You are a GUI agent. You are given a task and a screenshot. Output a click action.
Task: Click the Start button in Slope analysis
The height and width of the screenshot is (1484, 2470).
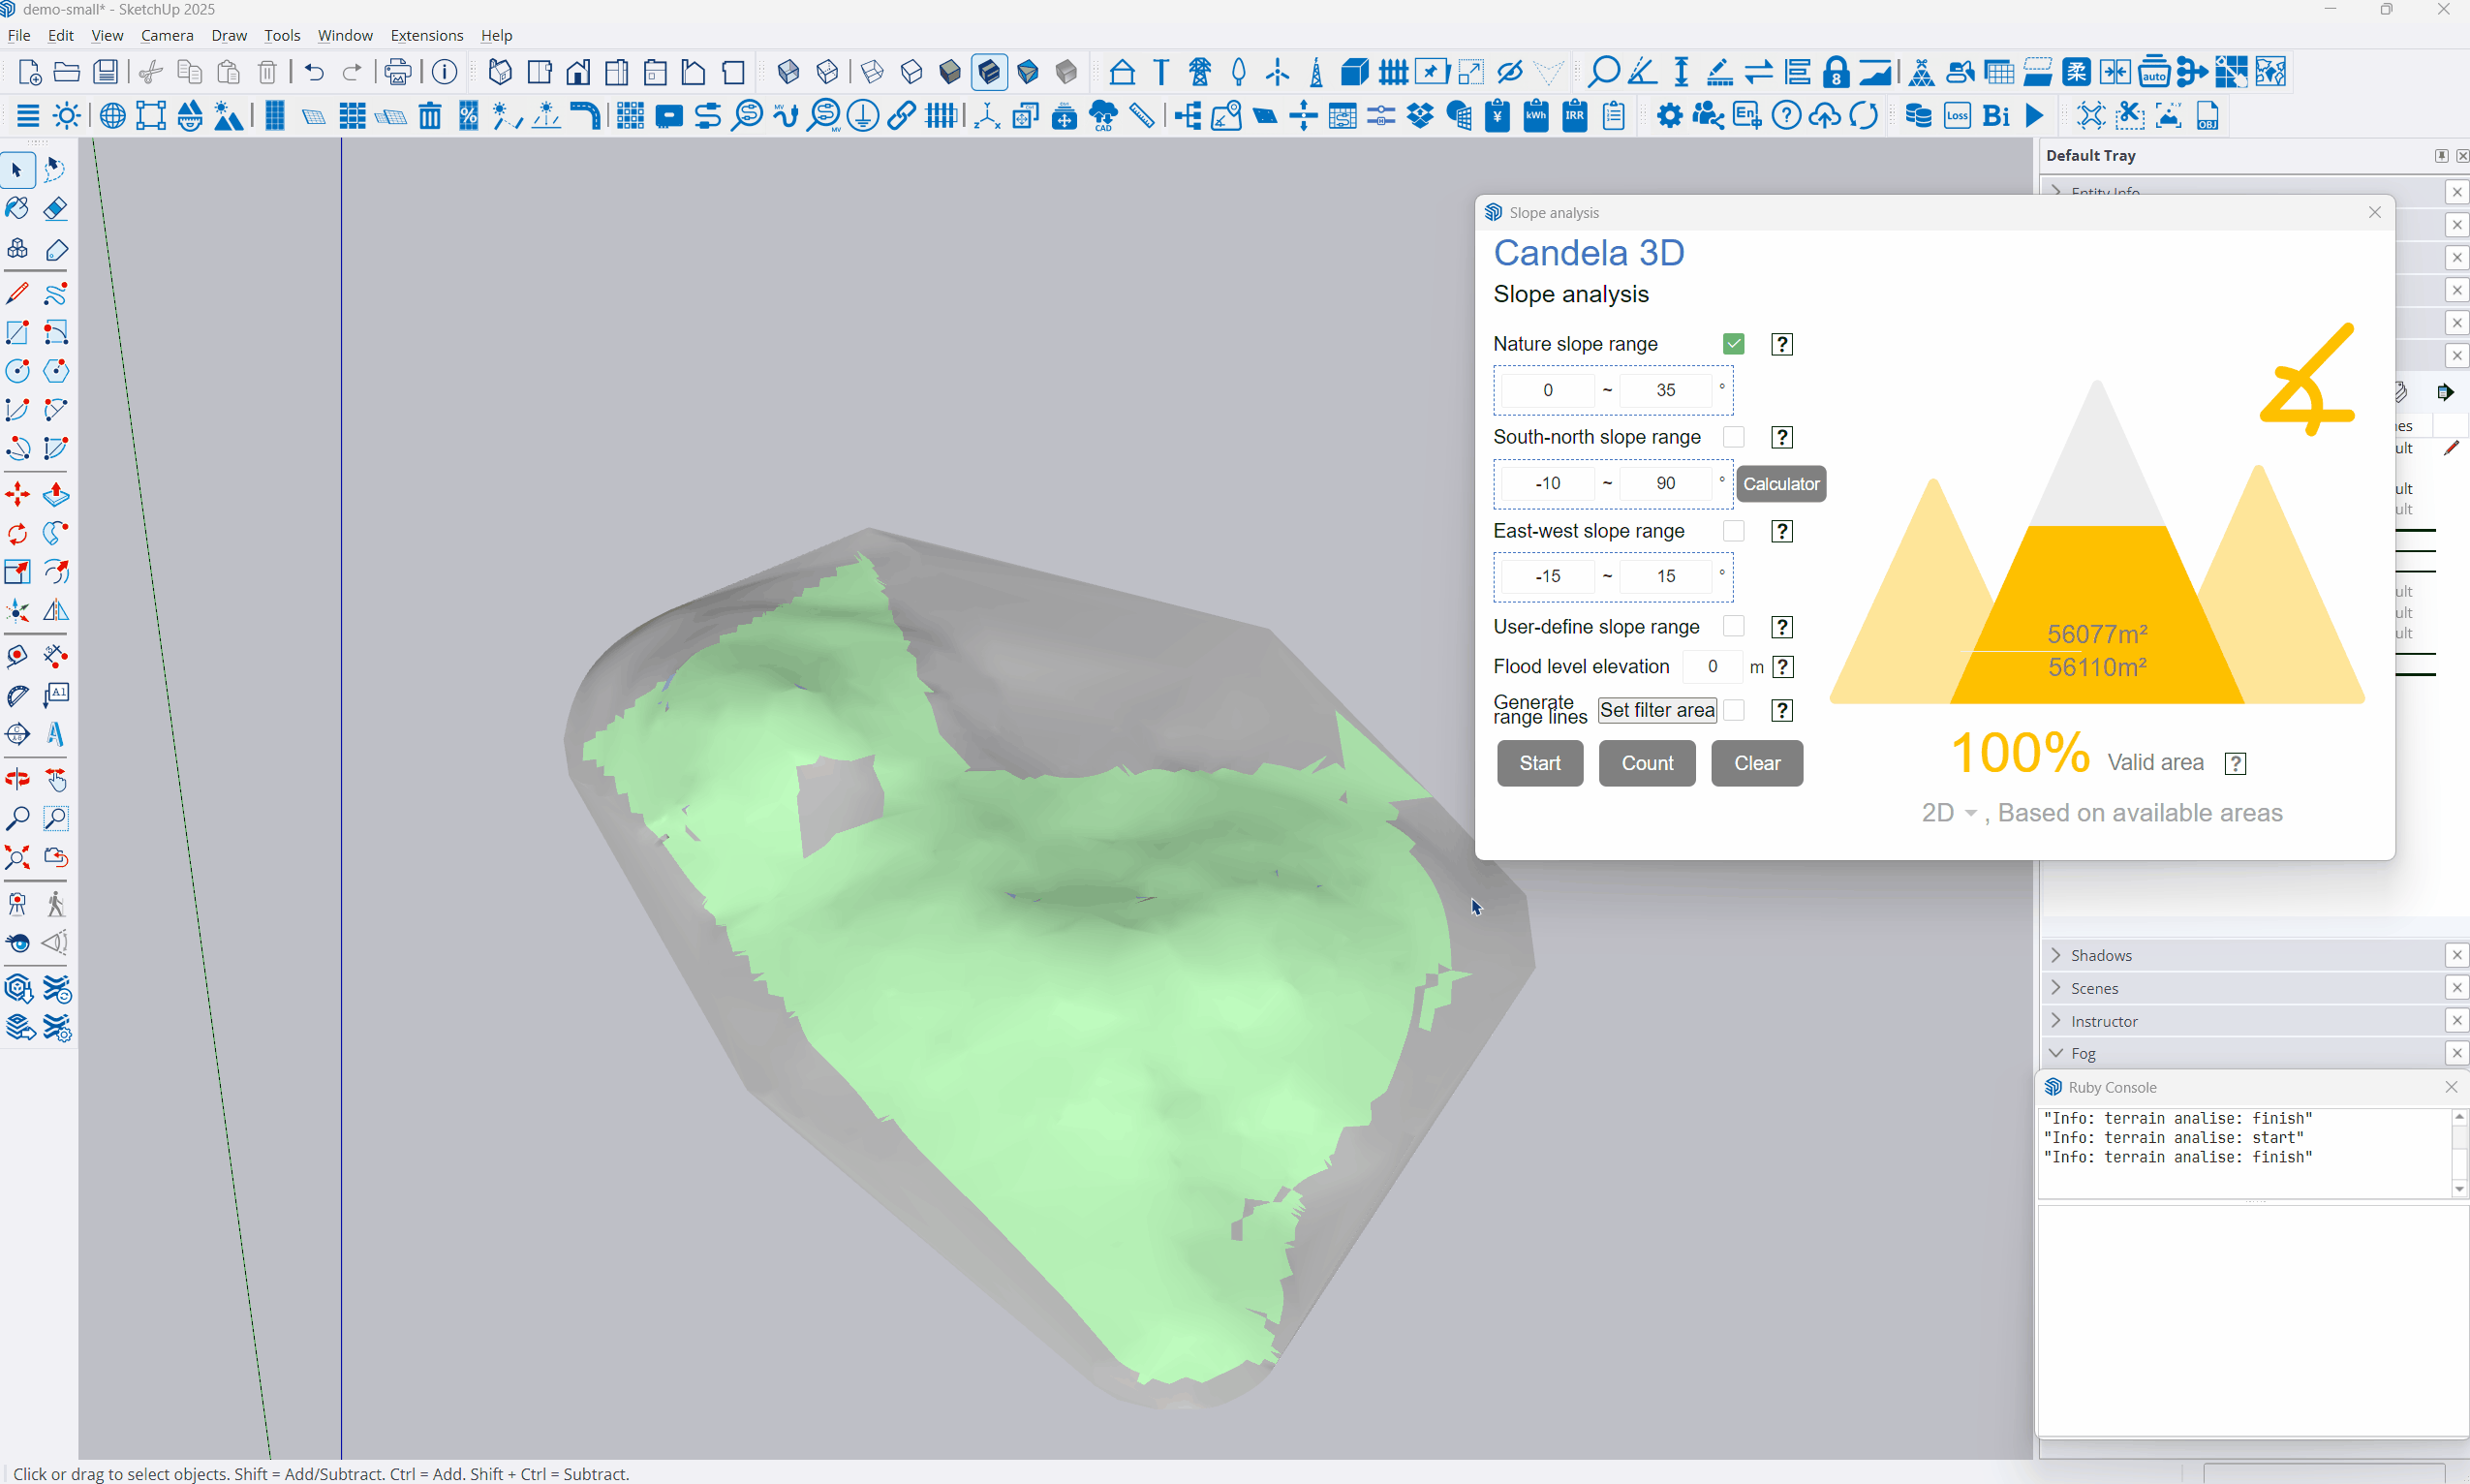(x=1540, y=763)
